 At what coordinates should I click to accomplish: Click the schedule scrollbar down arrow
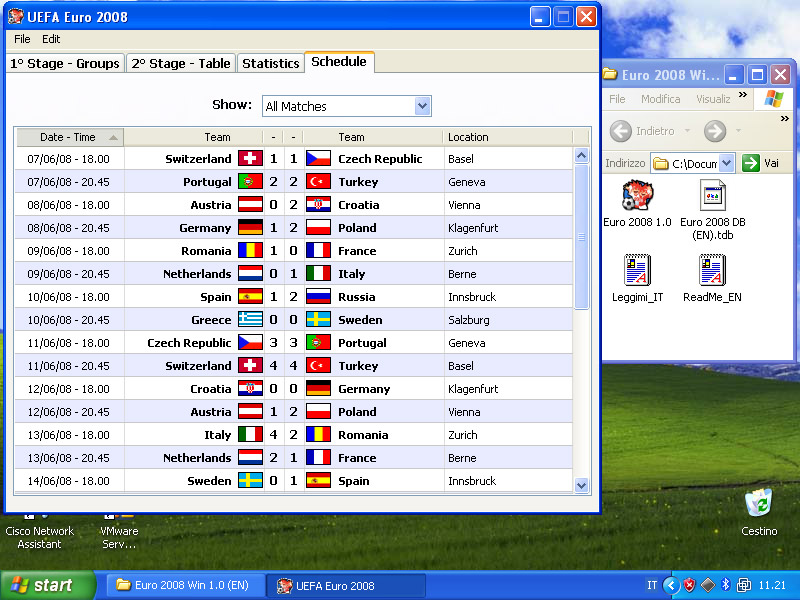[581, 485]
